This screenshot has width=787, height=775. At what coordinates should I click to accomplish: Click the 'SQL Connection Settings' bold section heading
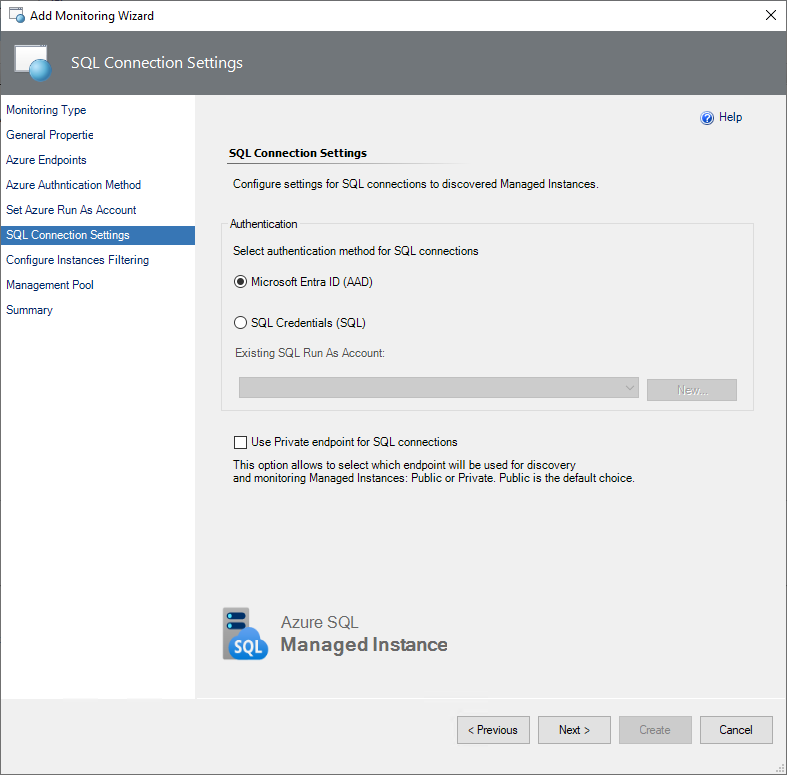tap(298, 153)
